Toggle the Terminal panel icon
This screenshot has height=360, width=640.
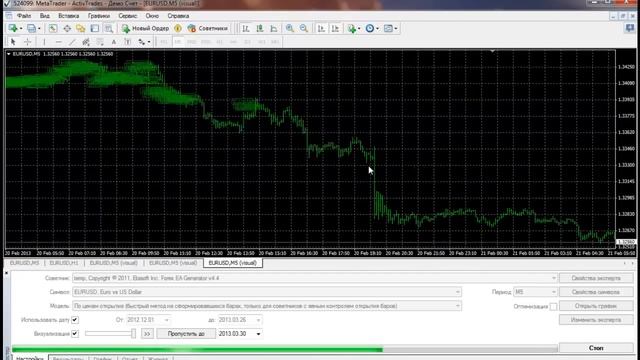(94, 28)
